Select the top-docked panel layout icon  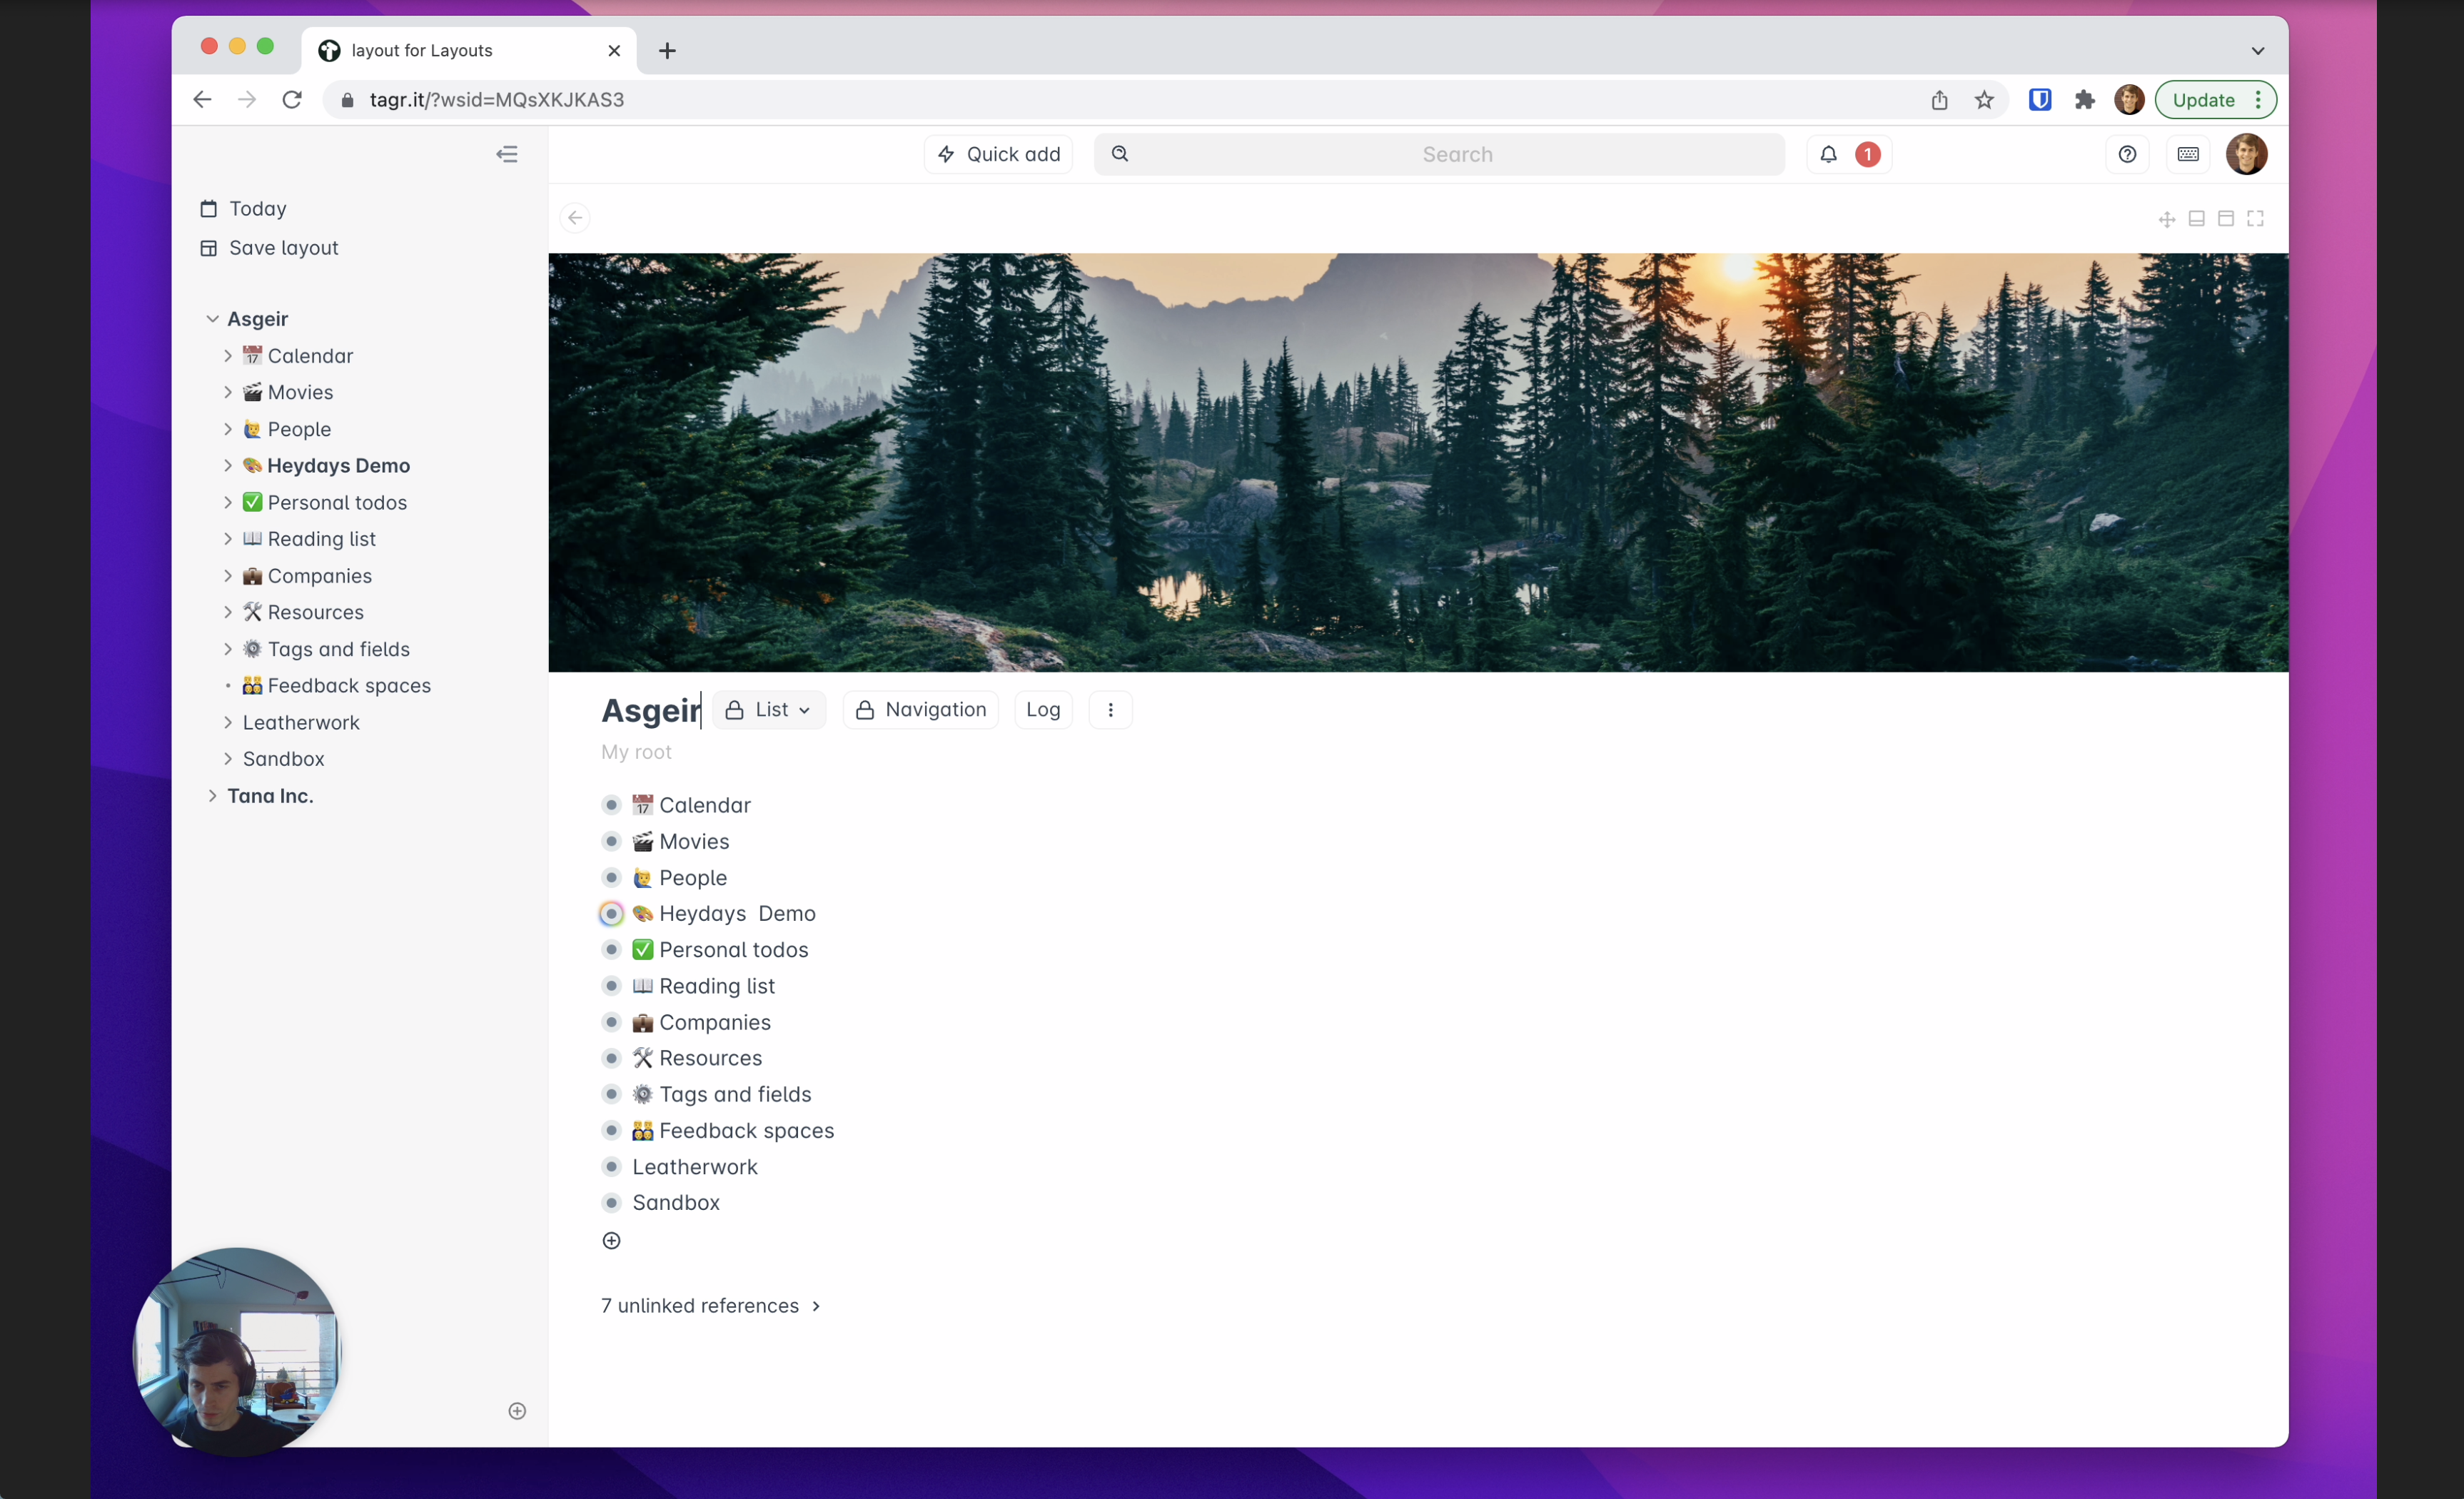pos(2226,218)
